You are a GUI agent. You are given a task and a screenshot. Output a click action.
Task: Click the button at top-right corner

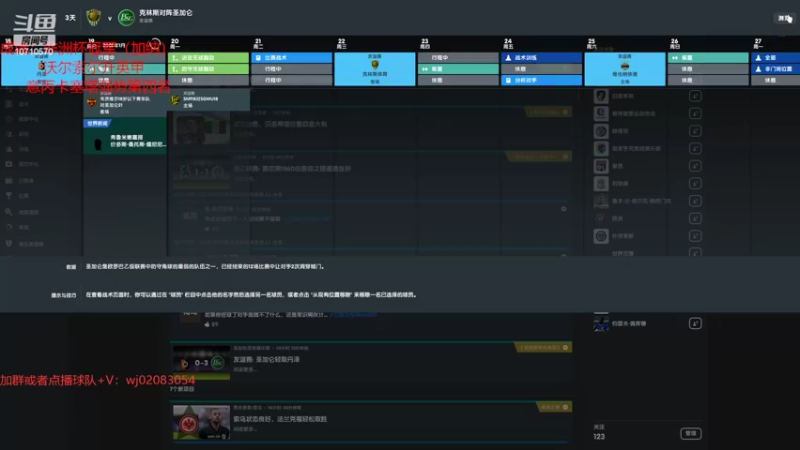(x=785, y=18)
